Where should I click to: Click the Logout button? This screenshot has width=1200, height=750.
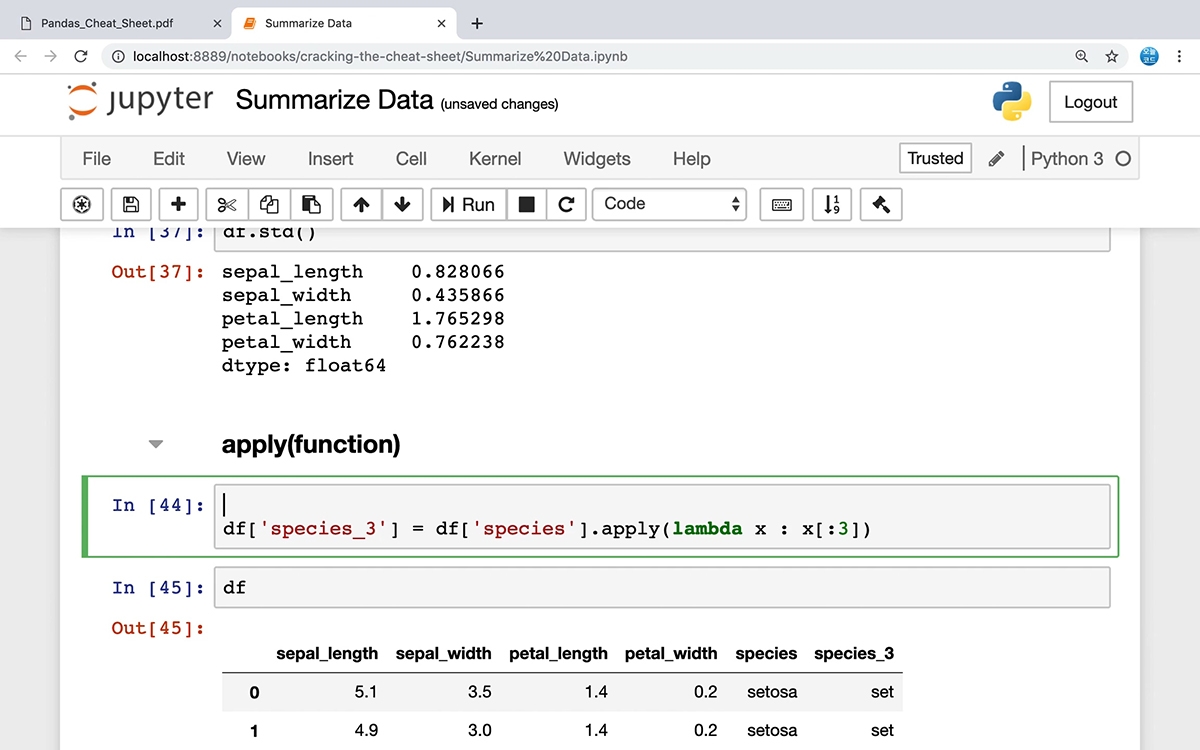(x=1090, y=102)
